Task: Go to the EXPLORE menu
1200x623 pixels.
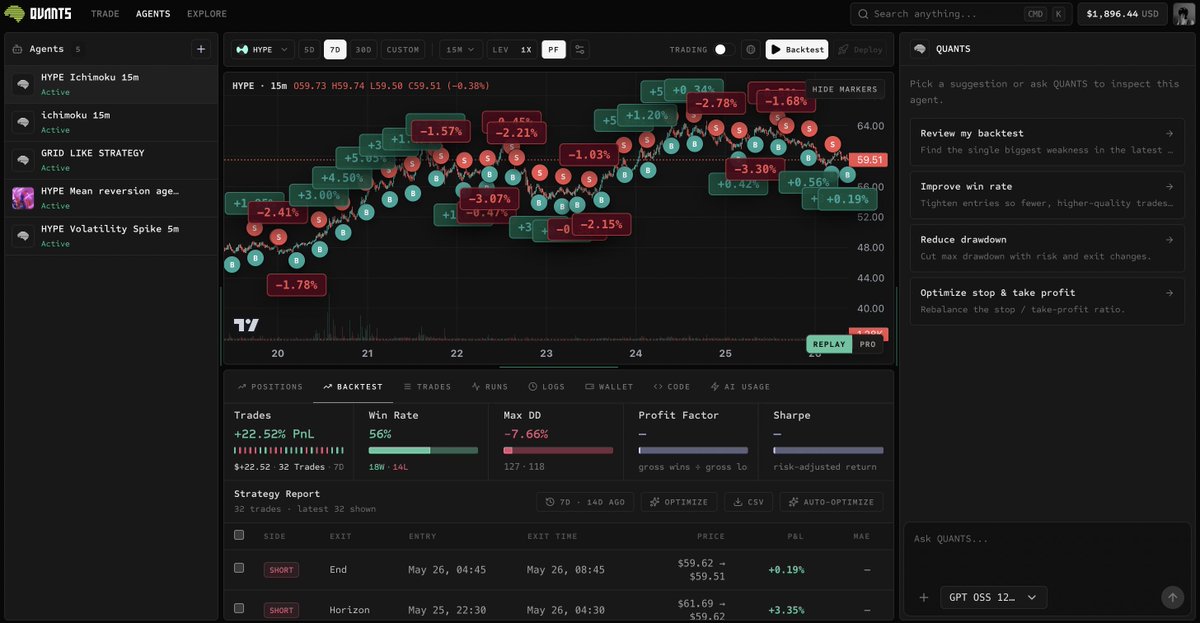Action: pos(207,14)
